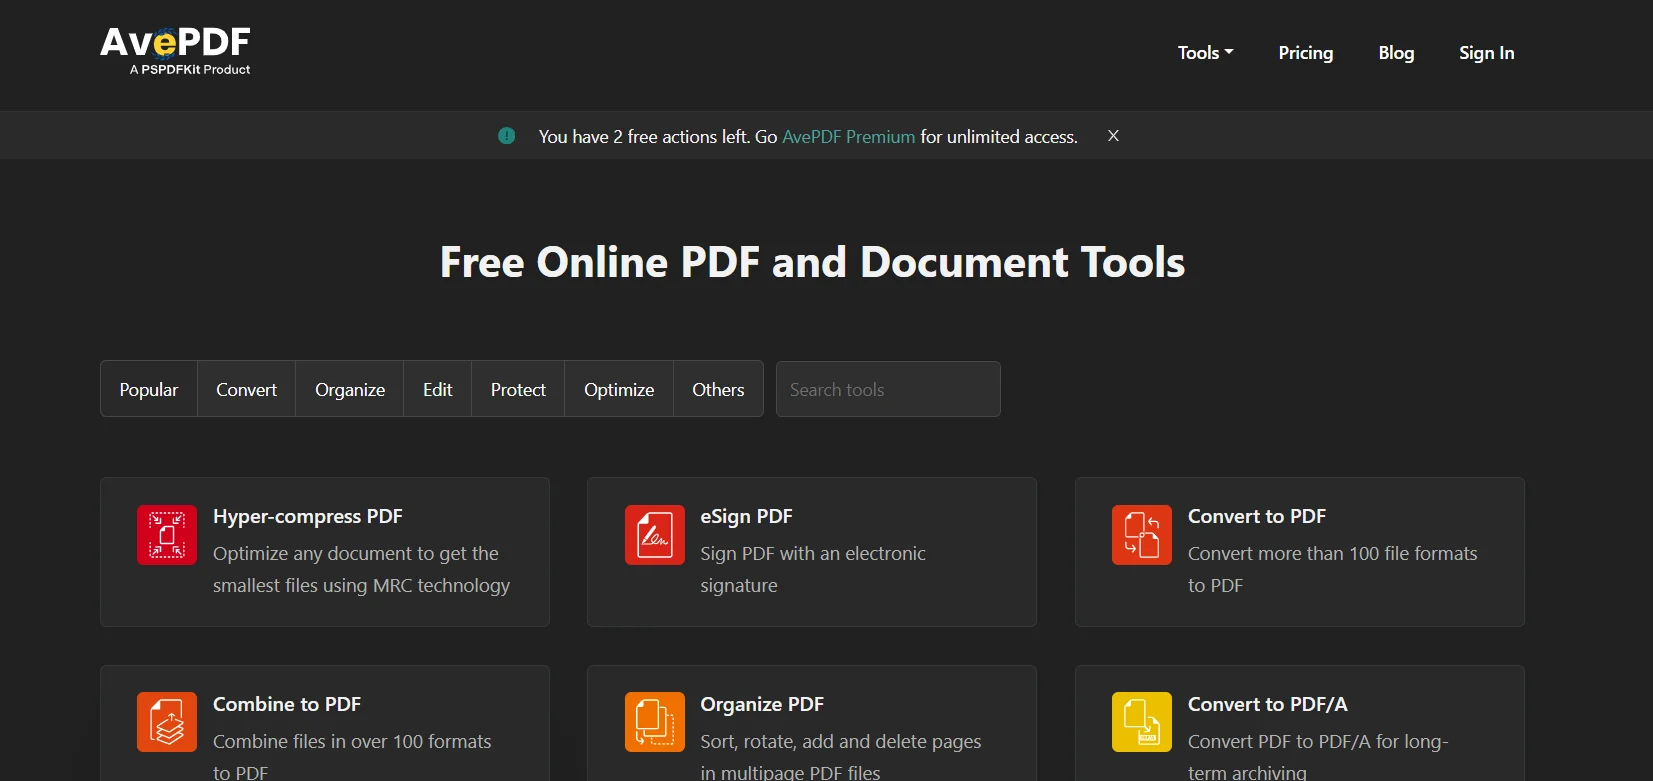Viewport: 1653px width, 781px height.
Task: Open the Organize PDF icon
Action: coord(655,722)
